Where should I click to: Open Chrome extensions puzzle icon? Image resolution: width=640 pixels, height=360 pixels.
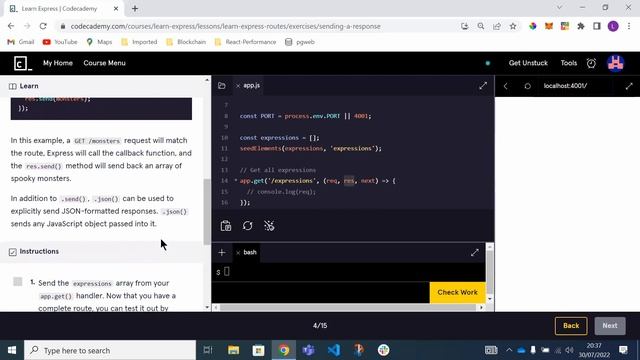(581, 26)
